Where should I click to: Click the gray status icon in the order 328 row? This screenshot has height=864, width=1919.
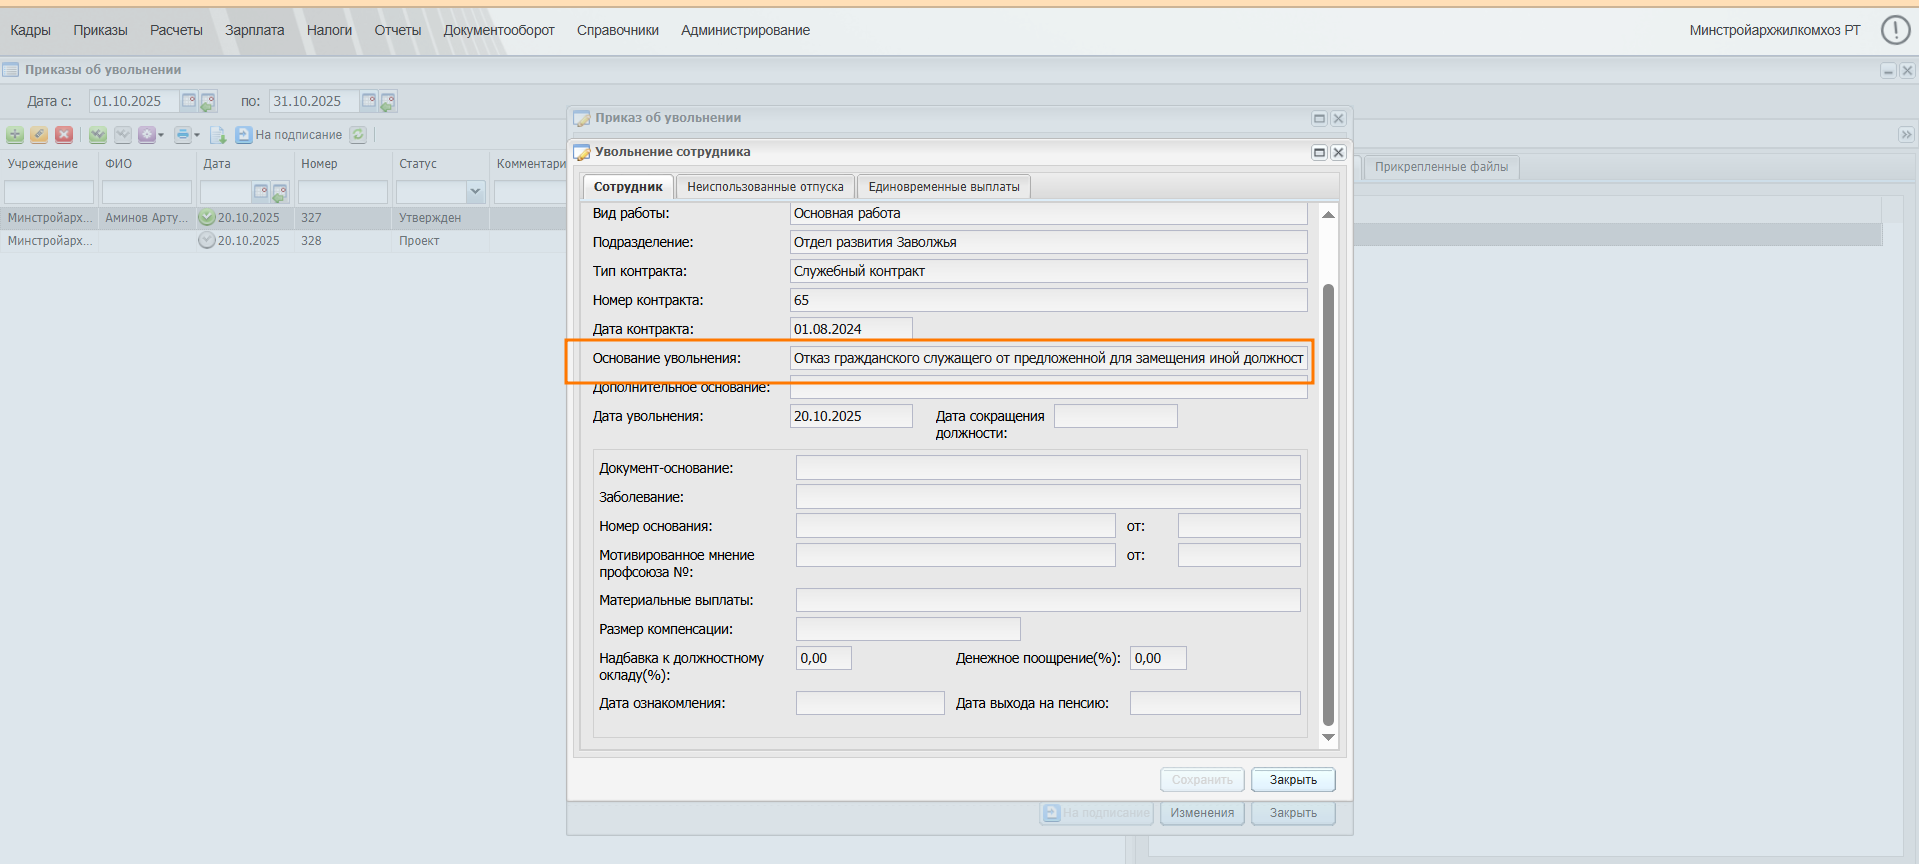click(x=207, y=240)
